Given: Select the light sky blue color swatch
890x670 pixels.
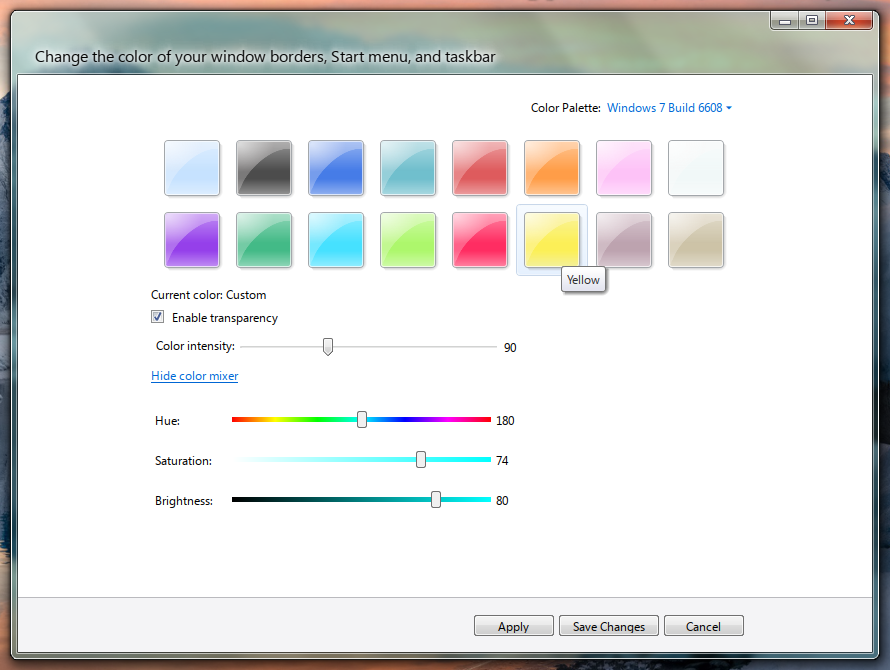Looking at the screenshot, I should [192, 168].
